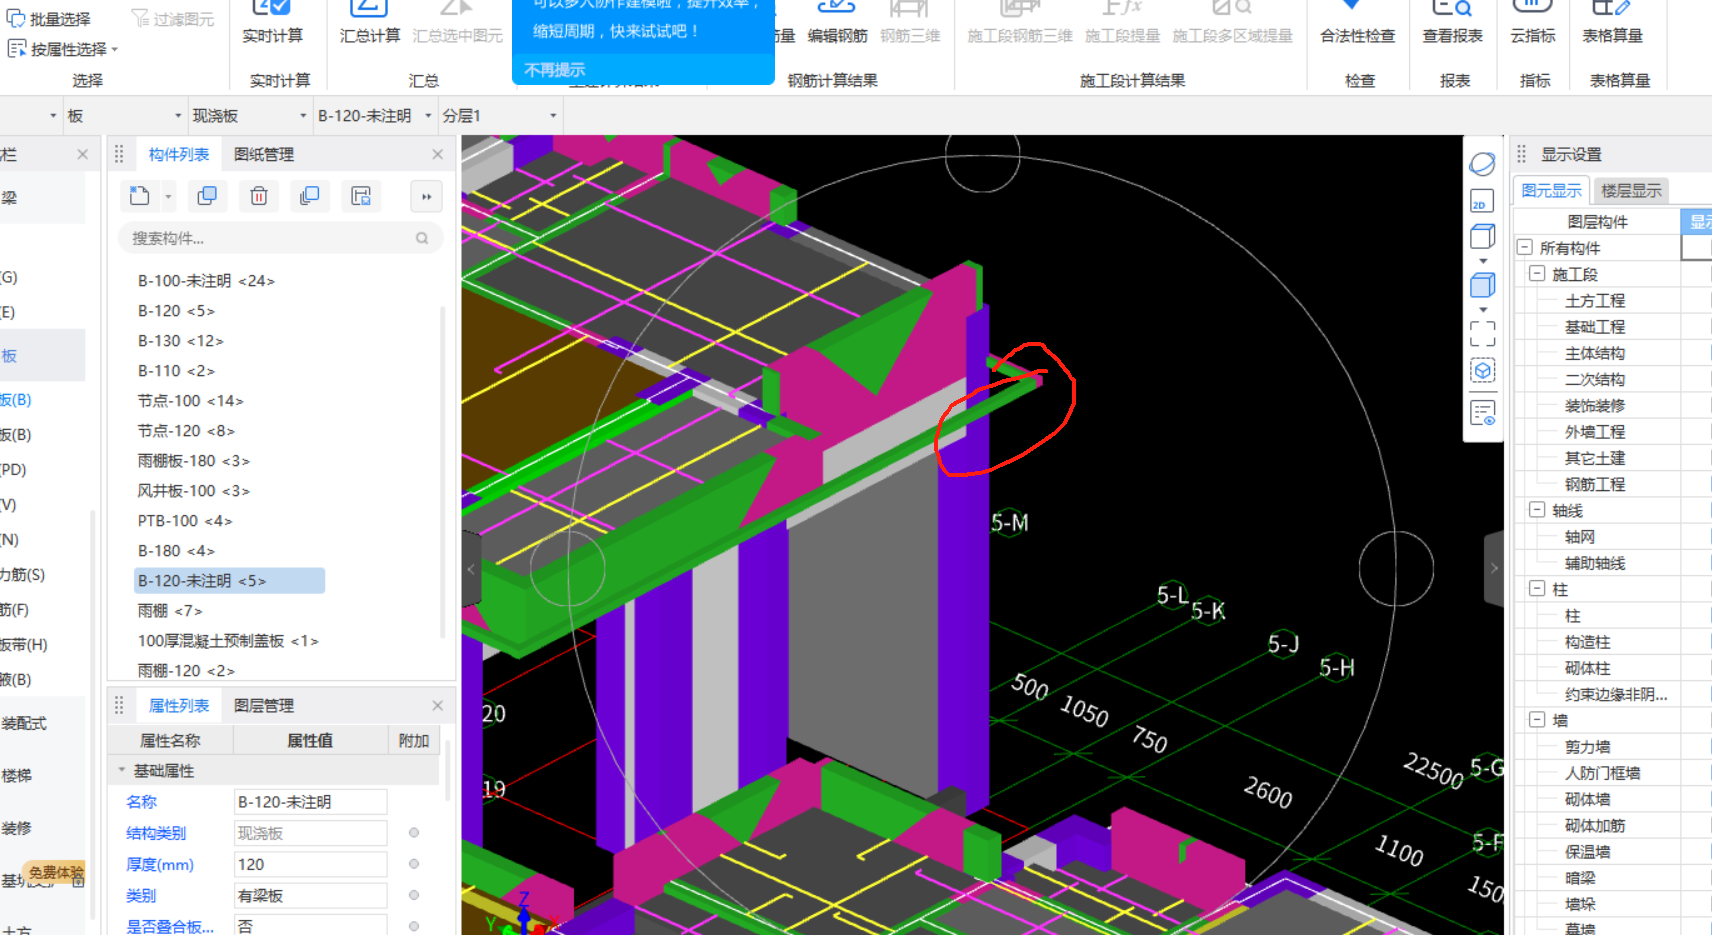Switch to 构件列表 tab

pos(179,154)
